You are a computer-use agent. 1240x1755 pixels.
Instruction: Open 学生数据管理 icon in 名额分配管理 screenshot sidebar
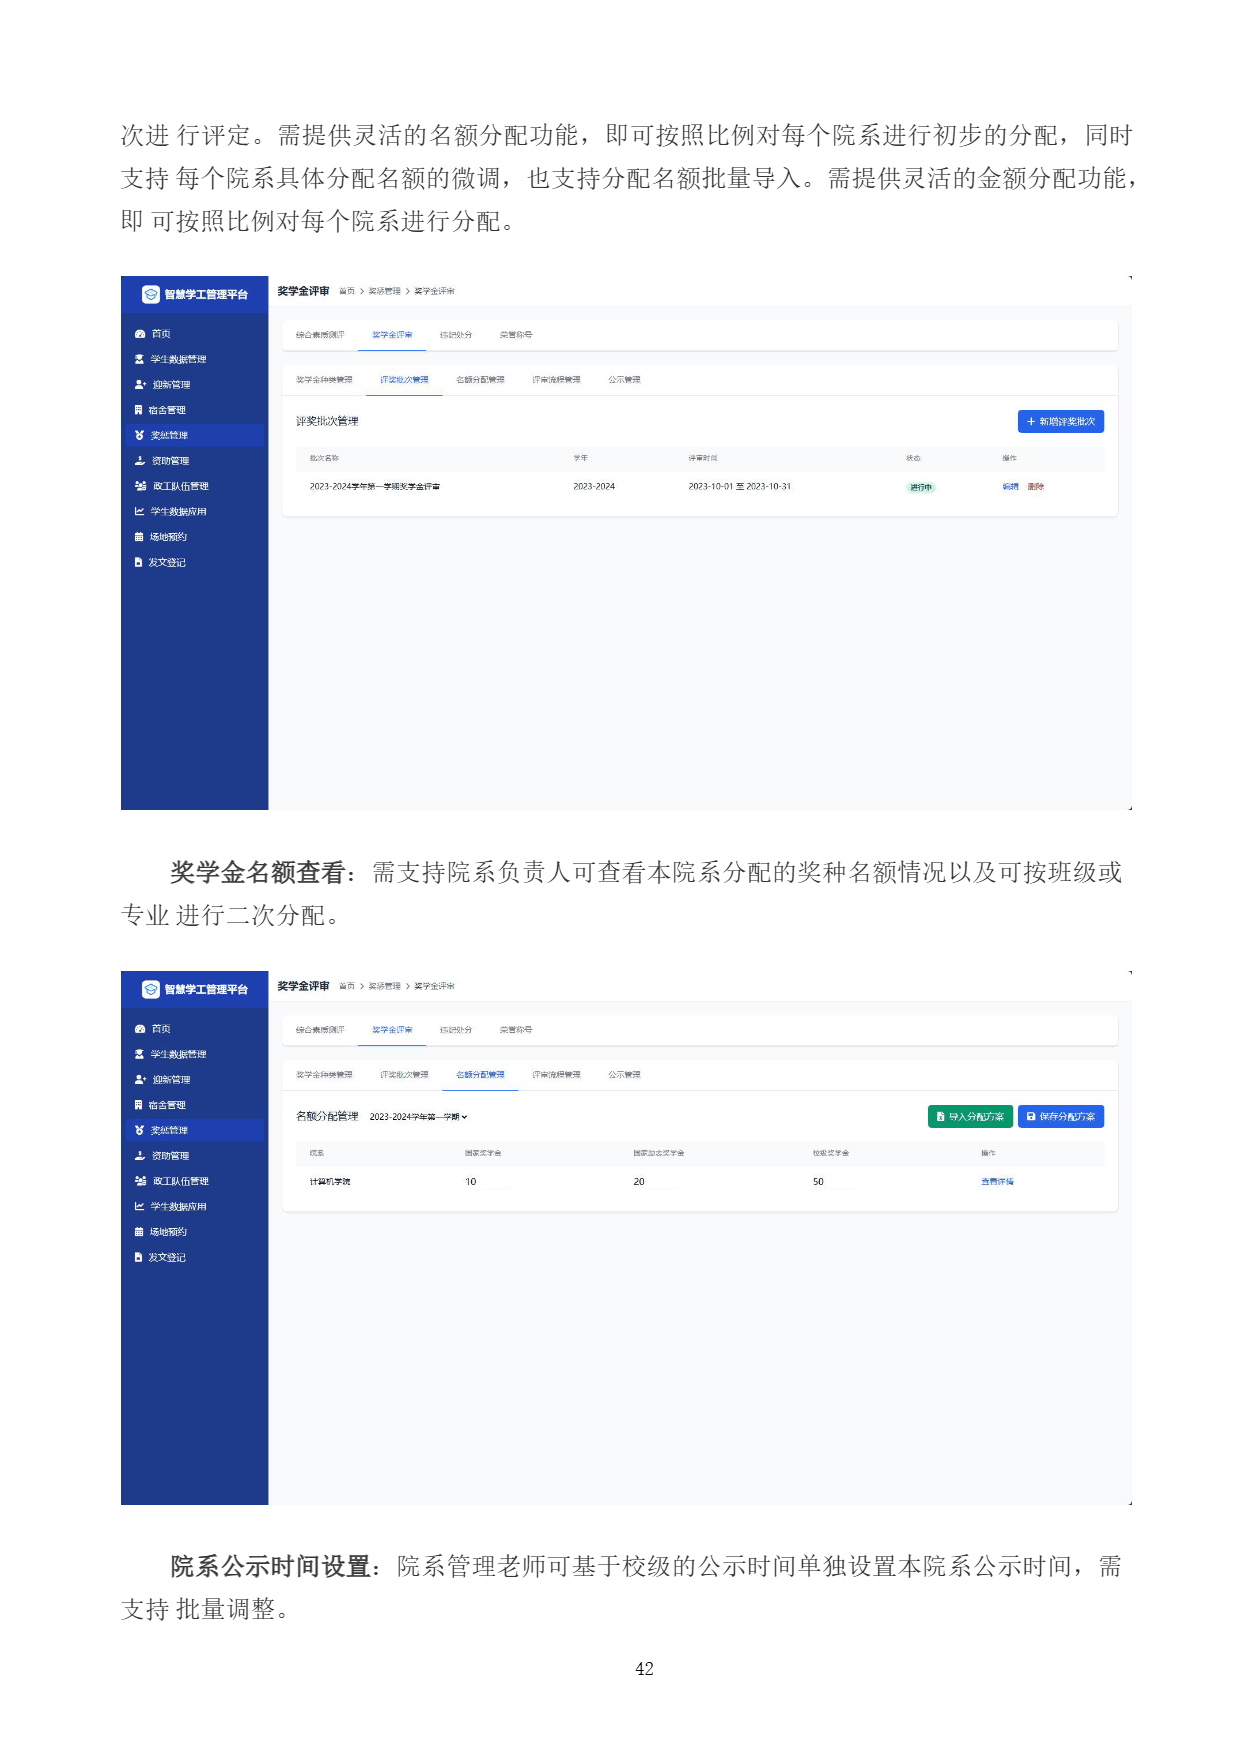tap(140, 1054)
